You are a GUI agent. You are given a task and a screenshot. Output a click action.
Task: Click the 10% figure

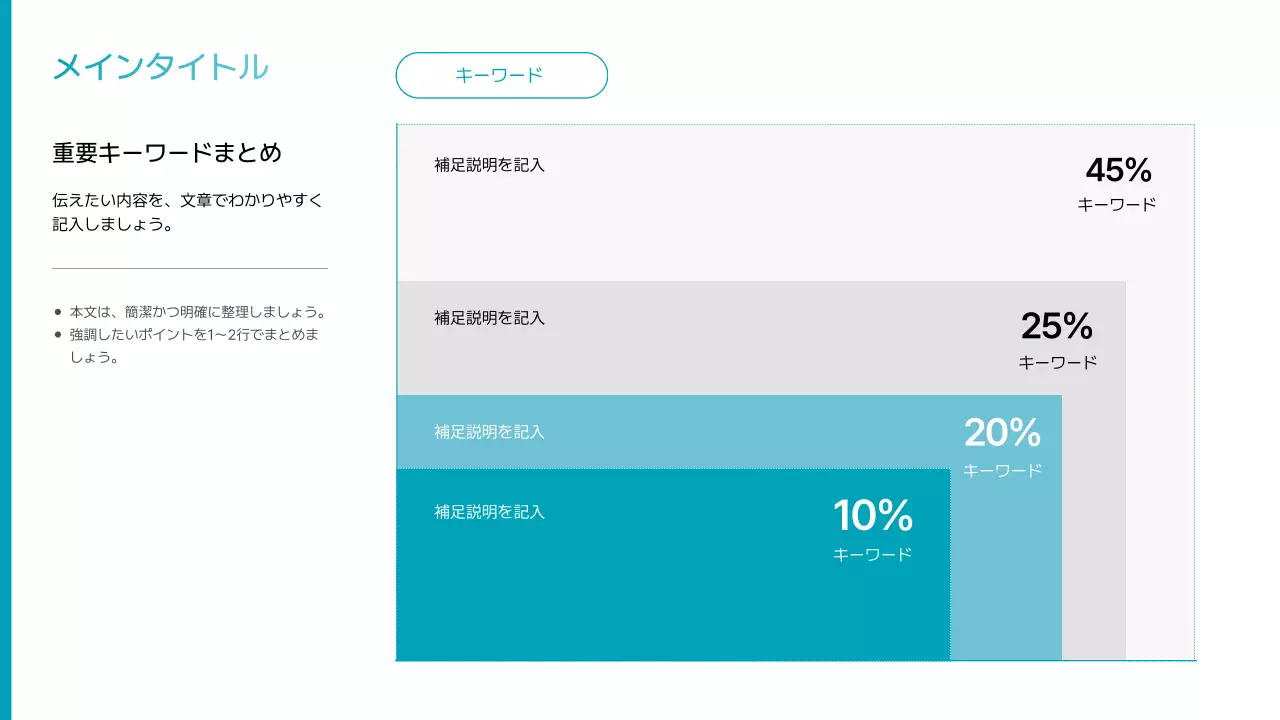point(872,516)
